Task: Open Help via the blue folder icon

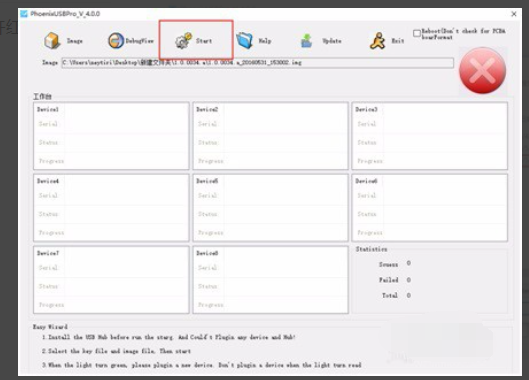Action: point(244,41)
